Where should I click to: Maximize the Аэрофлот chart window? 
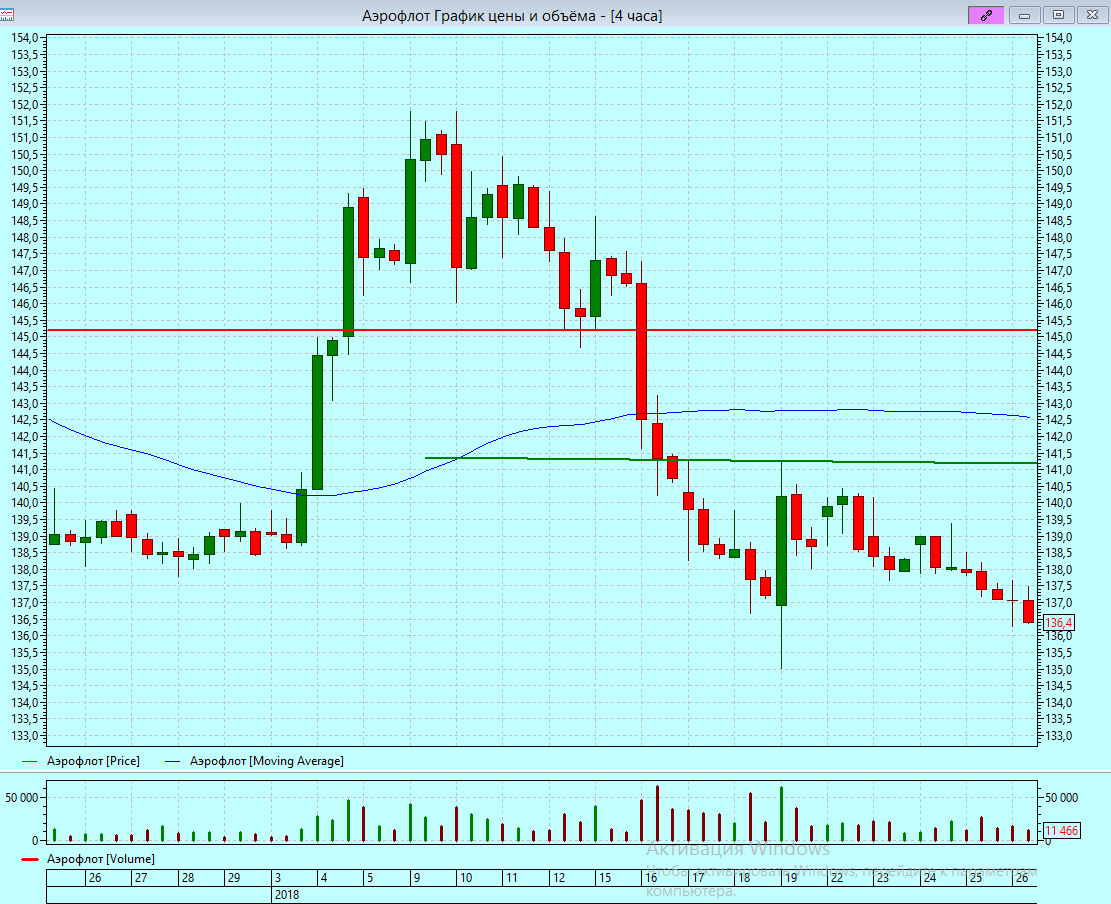1059,15
